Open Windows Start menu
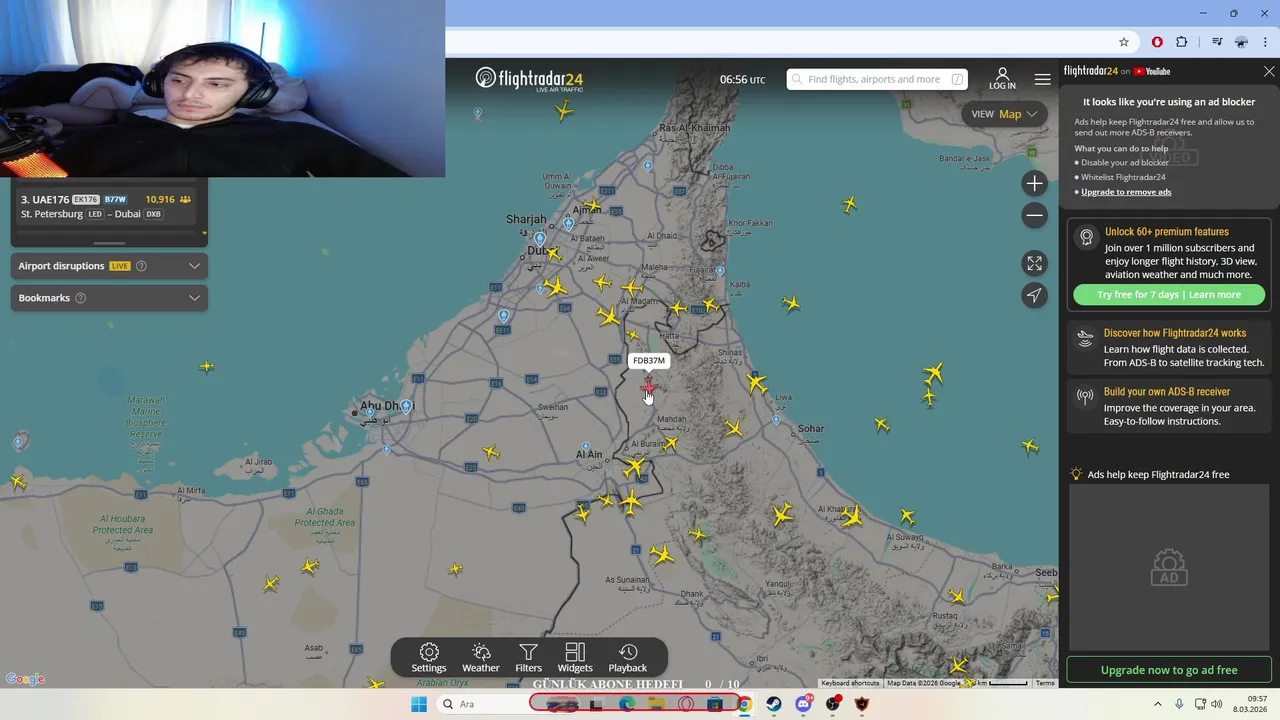1280x720 pixels. pyautogui.click(x=419, y=704)
